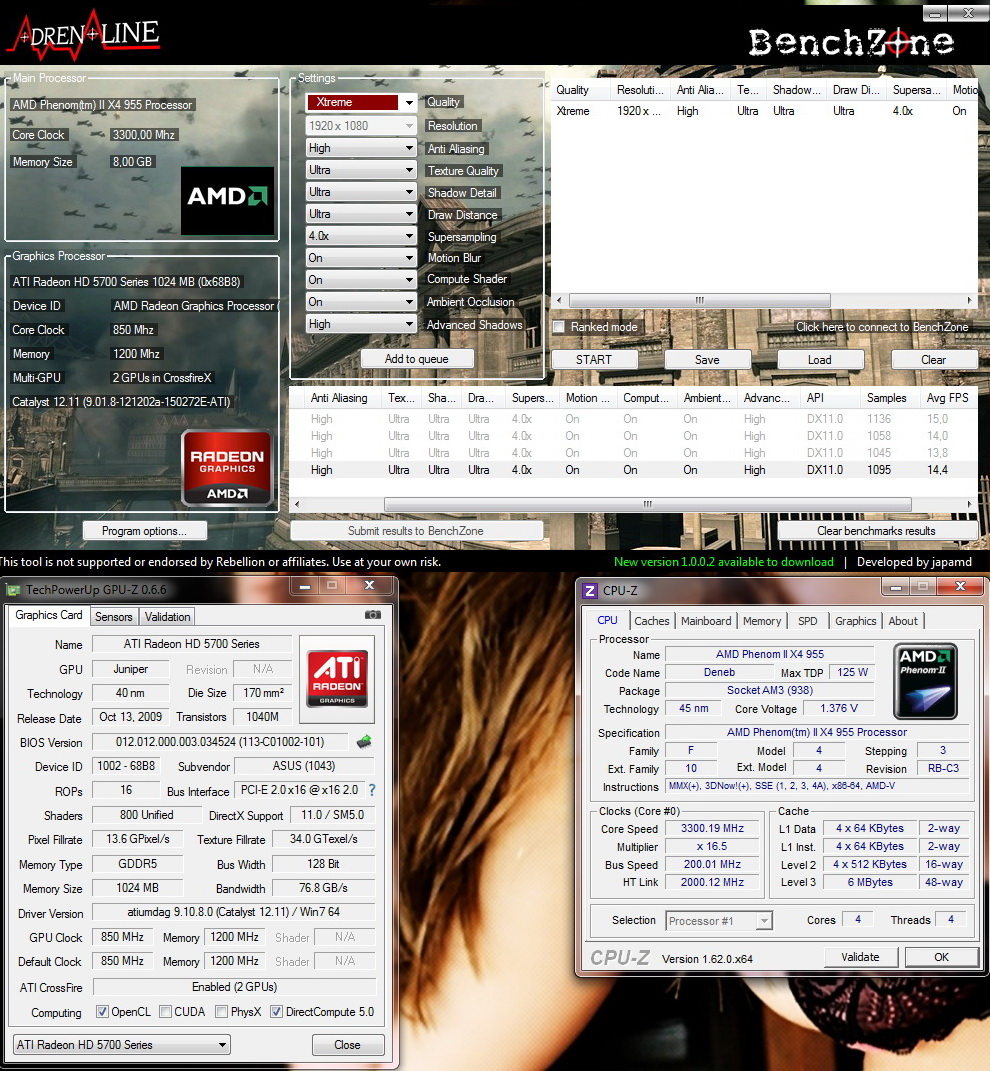Switch to the Sensors tab in GPU-Z
This screenshot has width=990, height=1071.
click(x=113, y=617)
